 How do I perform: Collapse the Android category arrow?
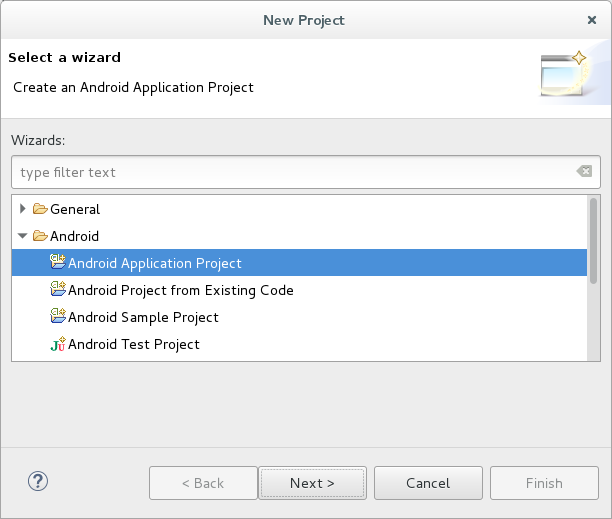[23, 236]
